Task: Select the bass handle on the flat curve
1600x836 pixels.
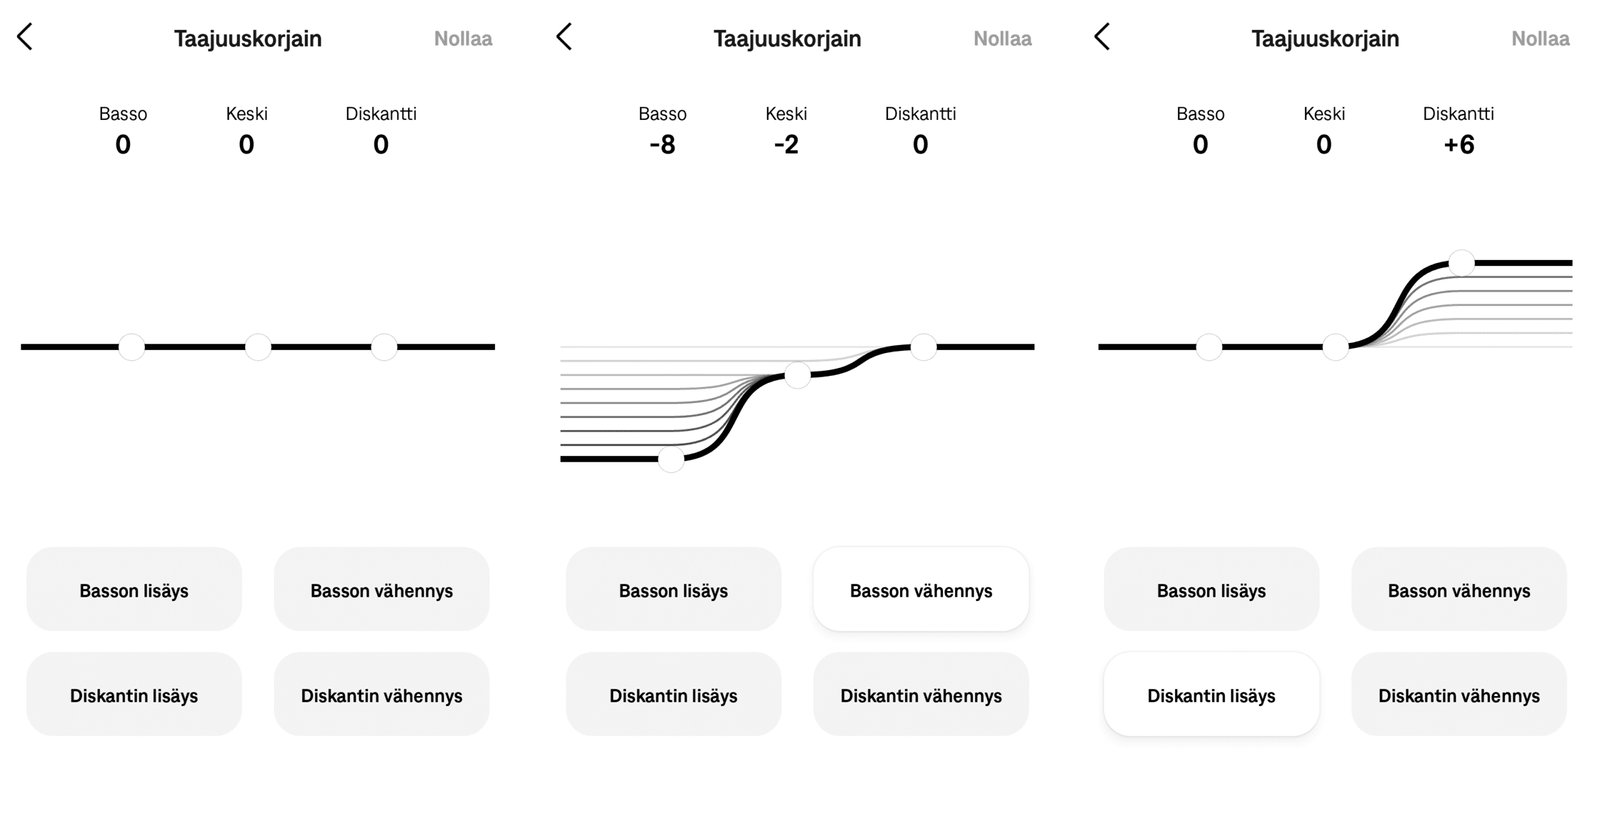Action: (x=132, y=347)
